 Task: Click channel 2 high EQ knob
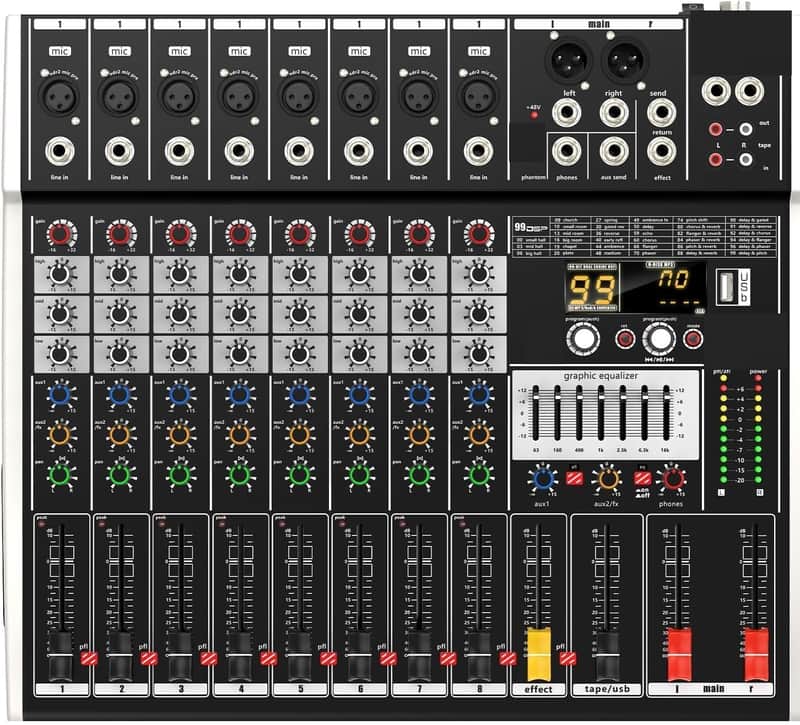(x=120, y=274)
